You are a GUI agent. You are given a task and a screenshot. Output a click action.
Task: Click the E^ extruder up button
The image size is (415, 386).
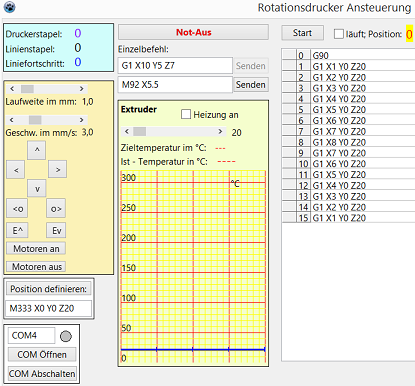[x=18, y=230]
